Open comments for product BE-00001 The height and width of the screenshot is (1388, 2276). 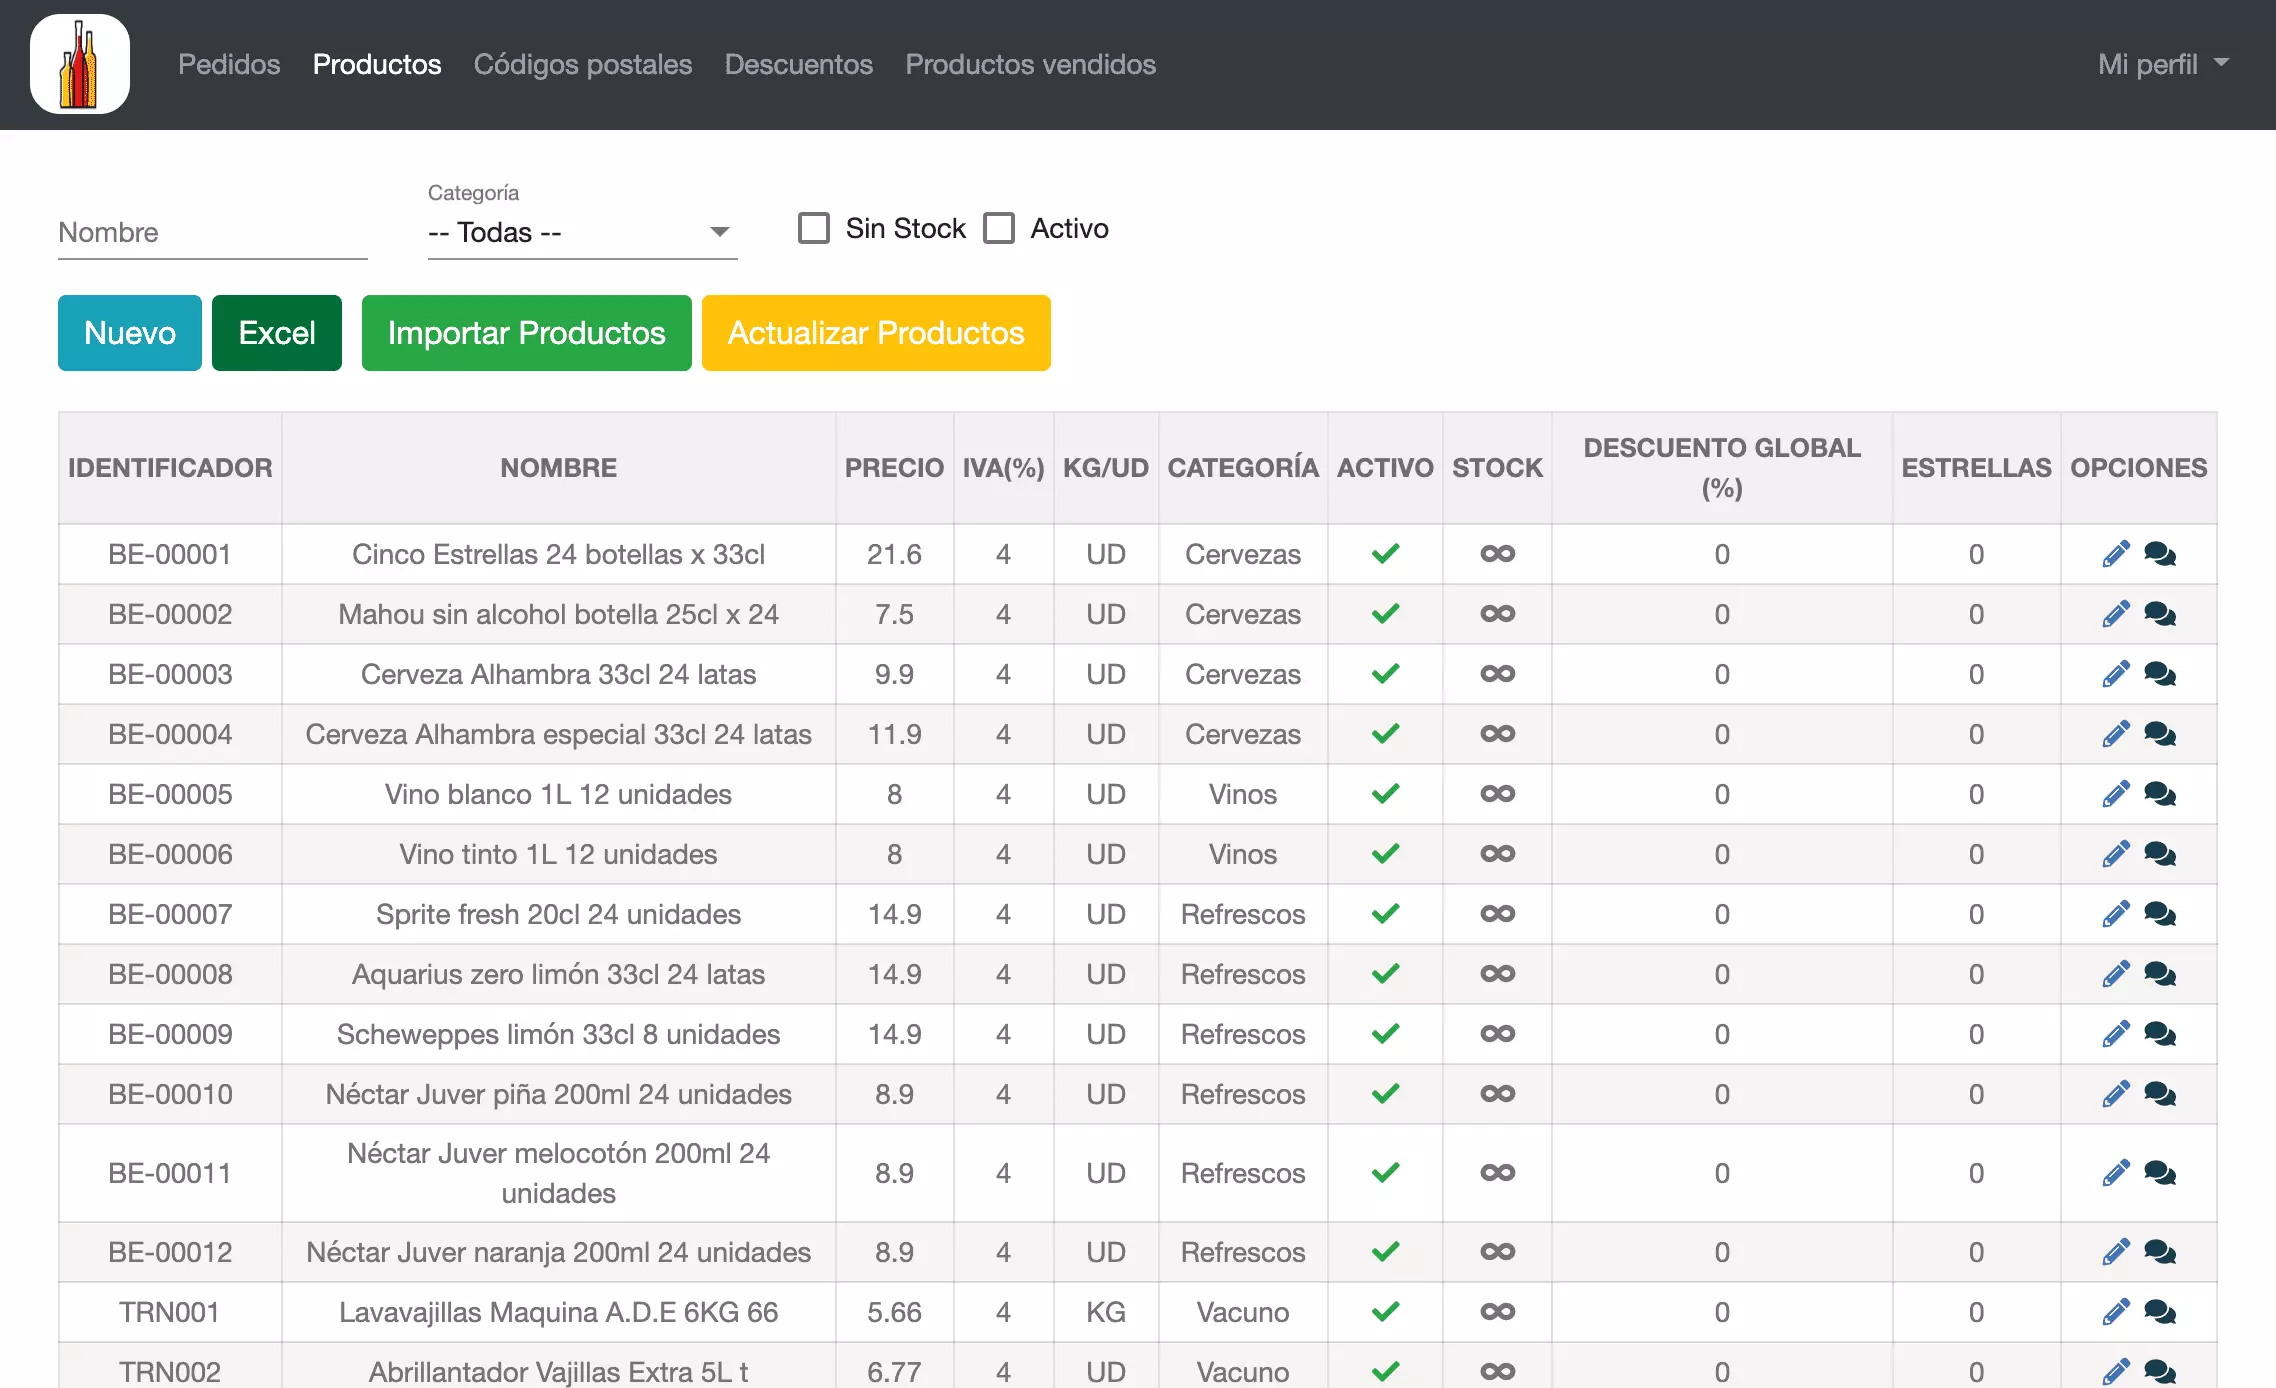(2160, 554)
